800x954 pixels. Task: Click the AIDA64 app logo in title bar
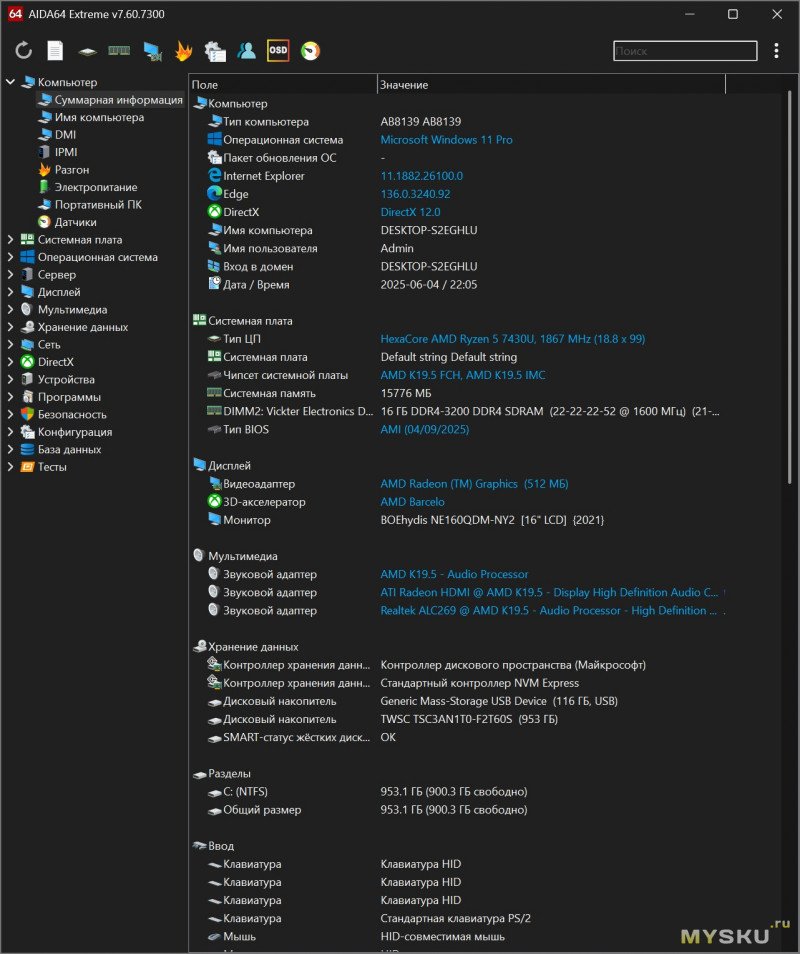(15, 13)
